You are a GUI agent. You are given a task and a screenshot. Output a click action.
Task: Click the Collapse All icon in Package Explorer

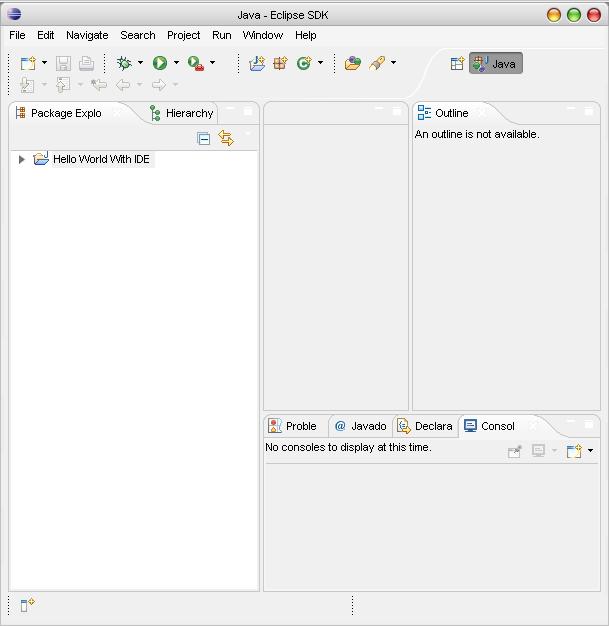pyautogui.click(x=204, y=139)
